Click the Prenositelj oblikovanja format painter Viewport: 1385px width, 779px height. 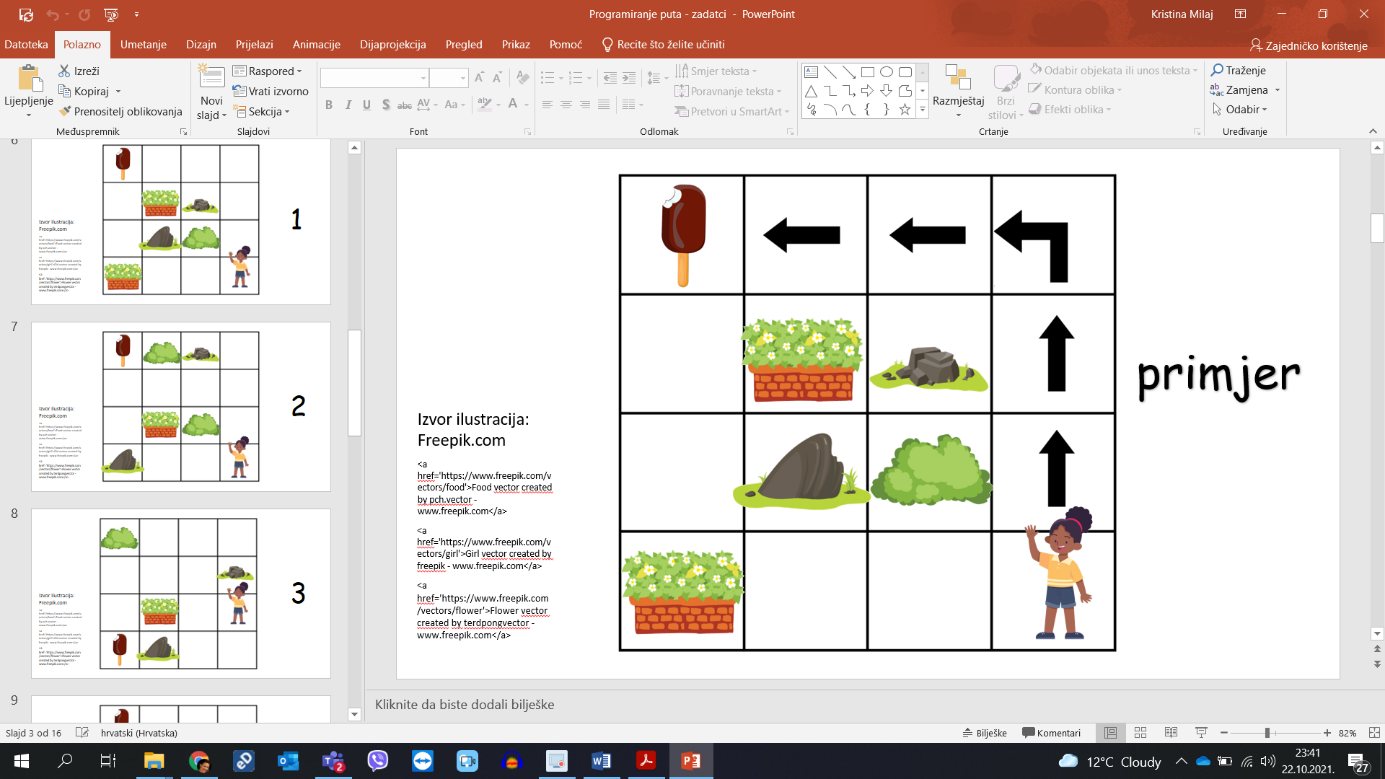point(120,112)
